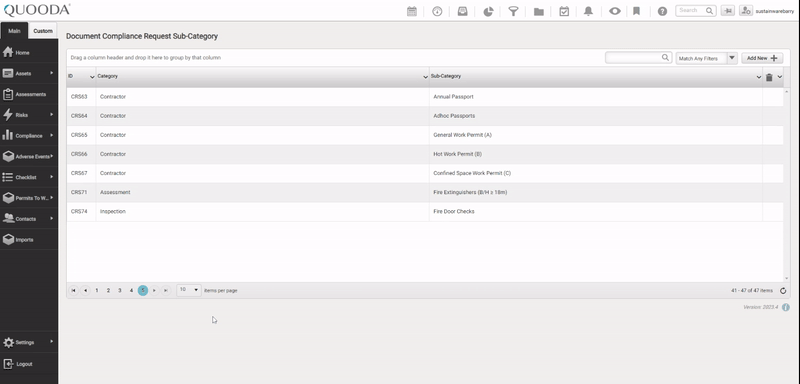The width and height of the screenshot is (800, 384).
Task: Open the help question mark icon
Action: pos(662,11)
